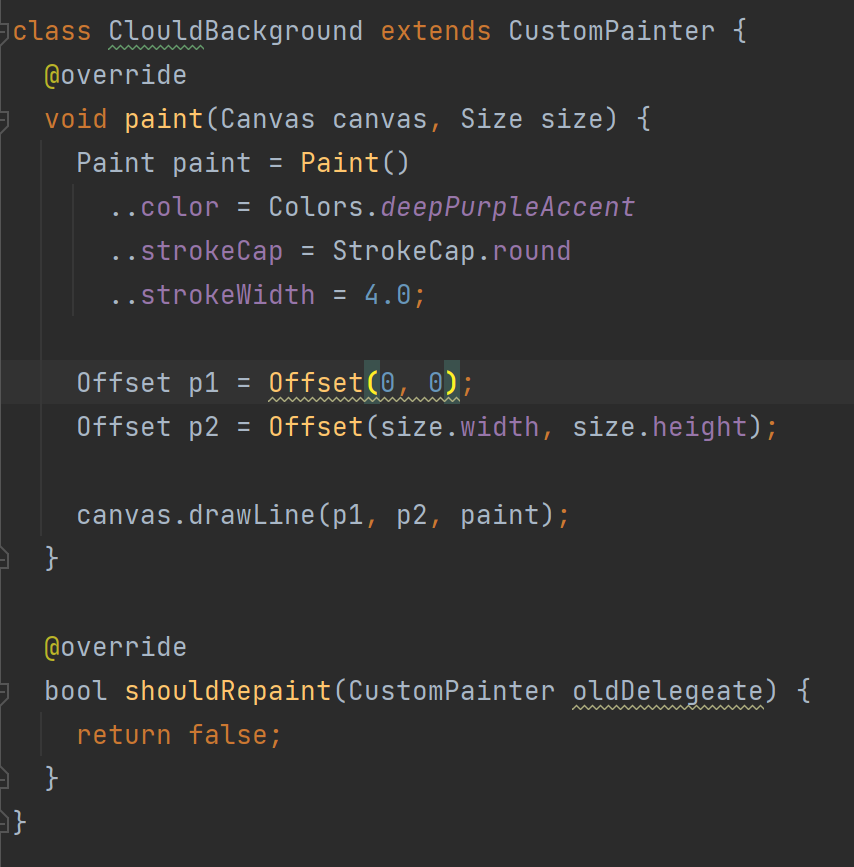Collapse the ClouldBackground class fold marker
The width and height of the screenshot is (854, 867).
point(3,32)
